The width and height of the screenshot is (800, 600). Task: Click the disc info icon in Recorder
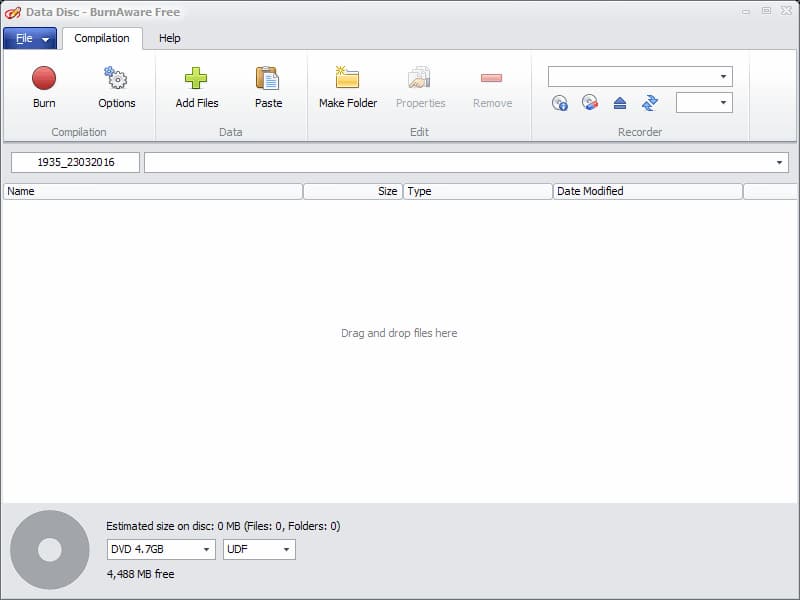560,103
